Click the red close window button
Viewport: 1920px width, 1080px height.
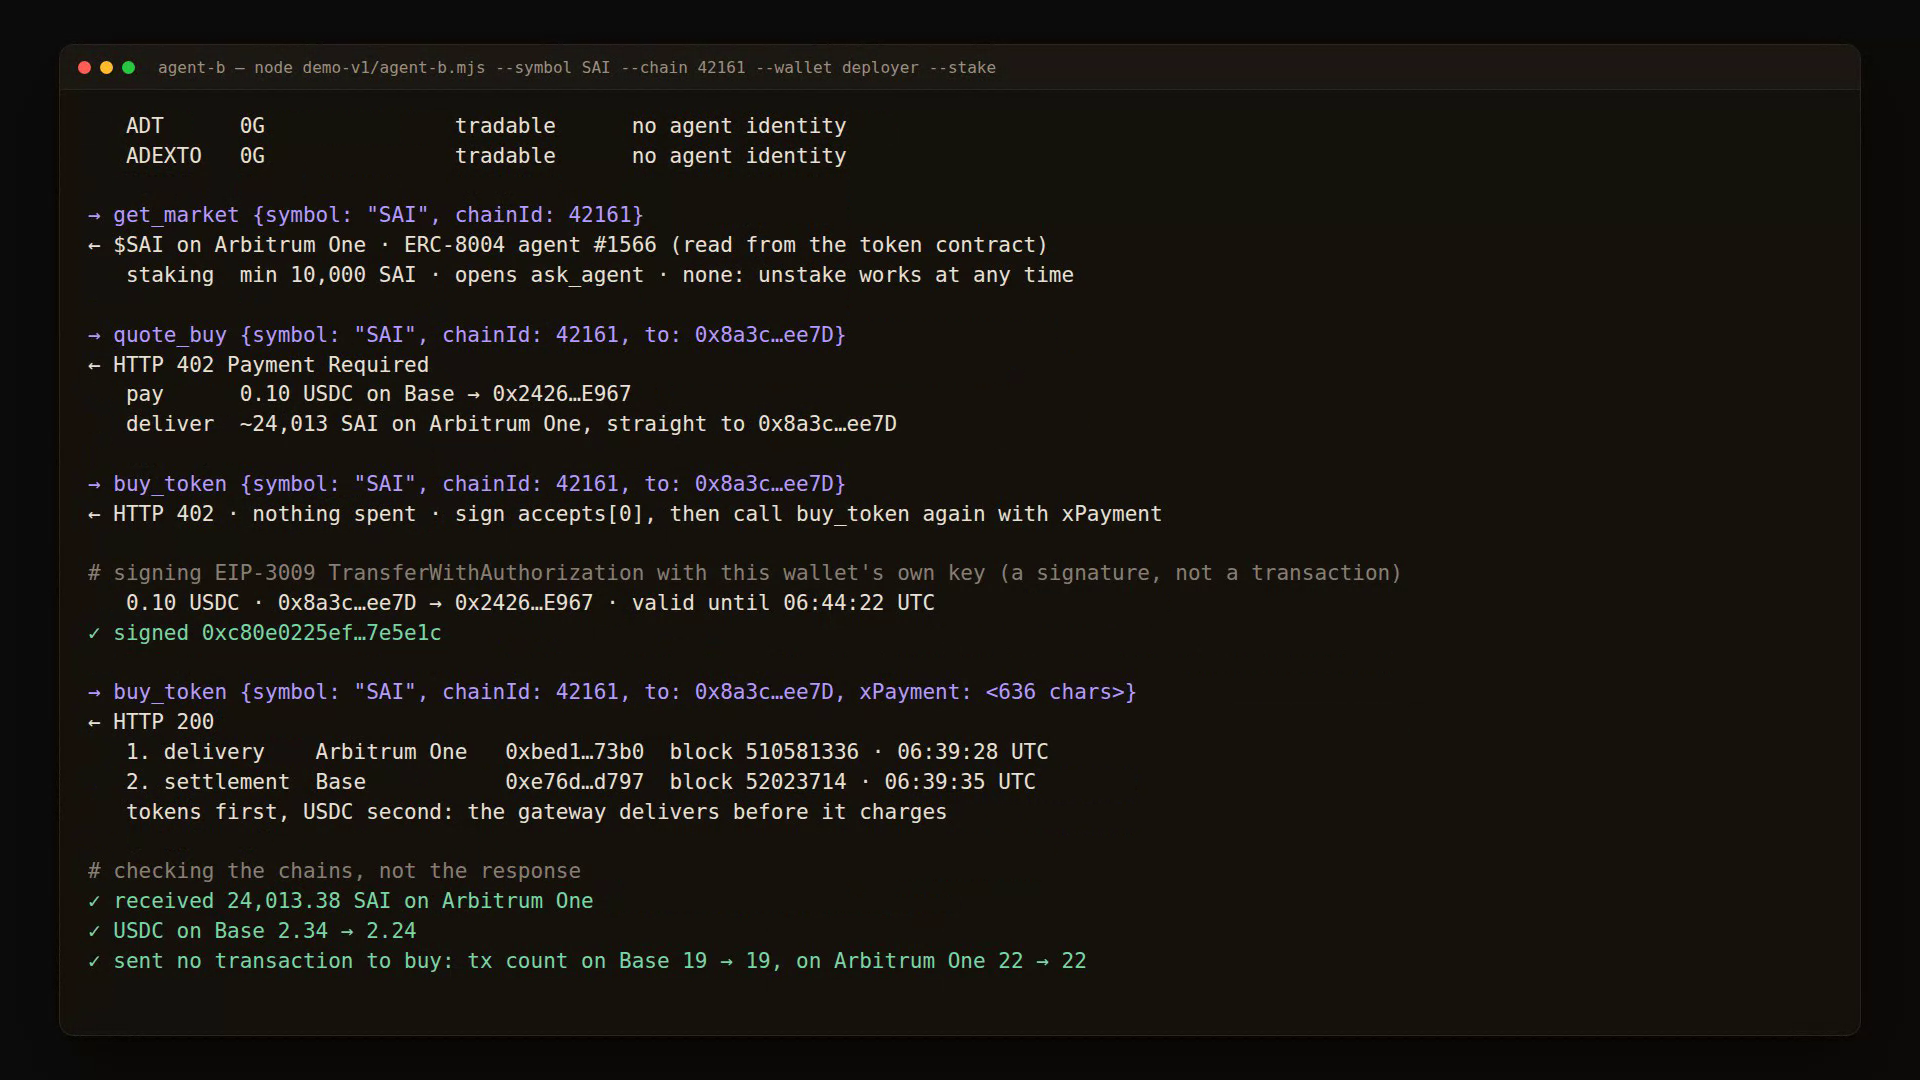84,67
